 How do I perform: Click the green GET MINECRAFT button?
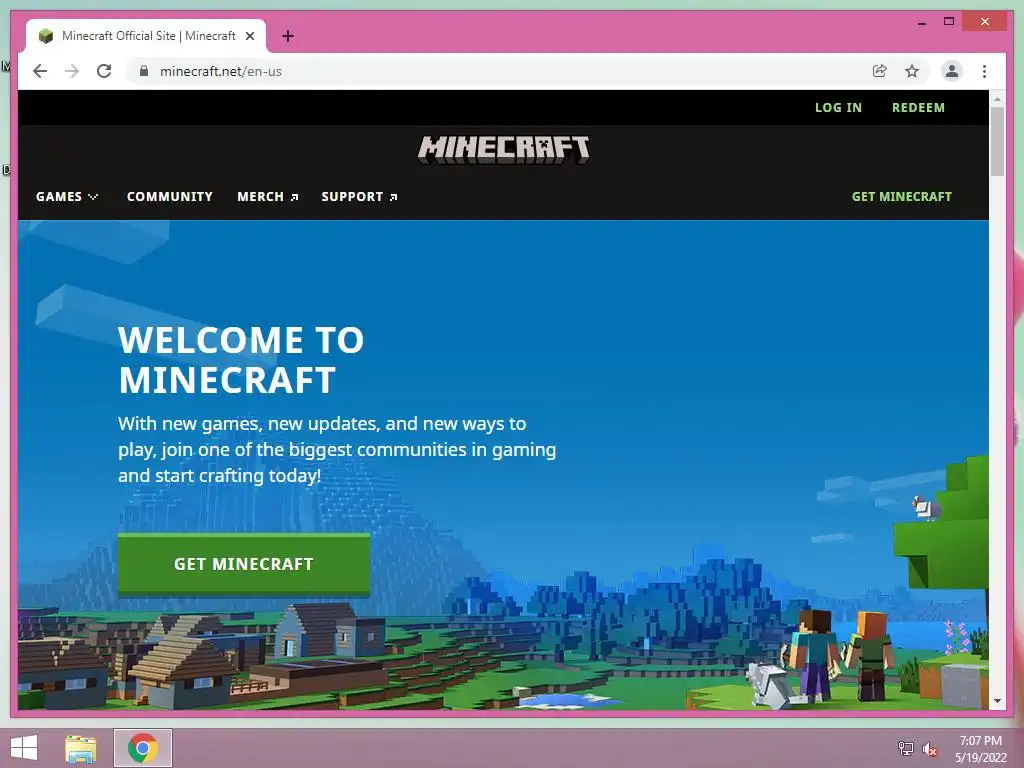pos(244,564)
